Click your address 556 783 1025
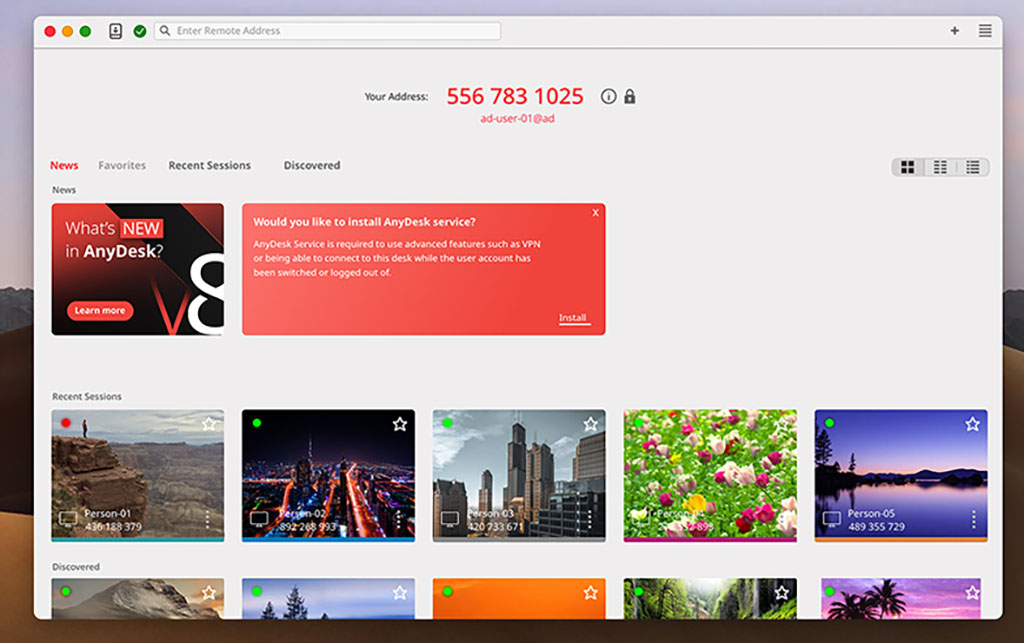Screen dimensions: 1024x643 515,97
